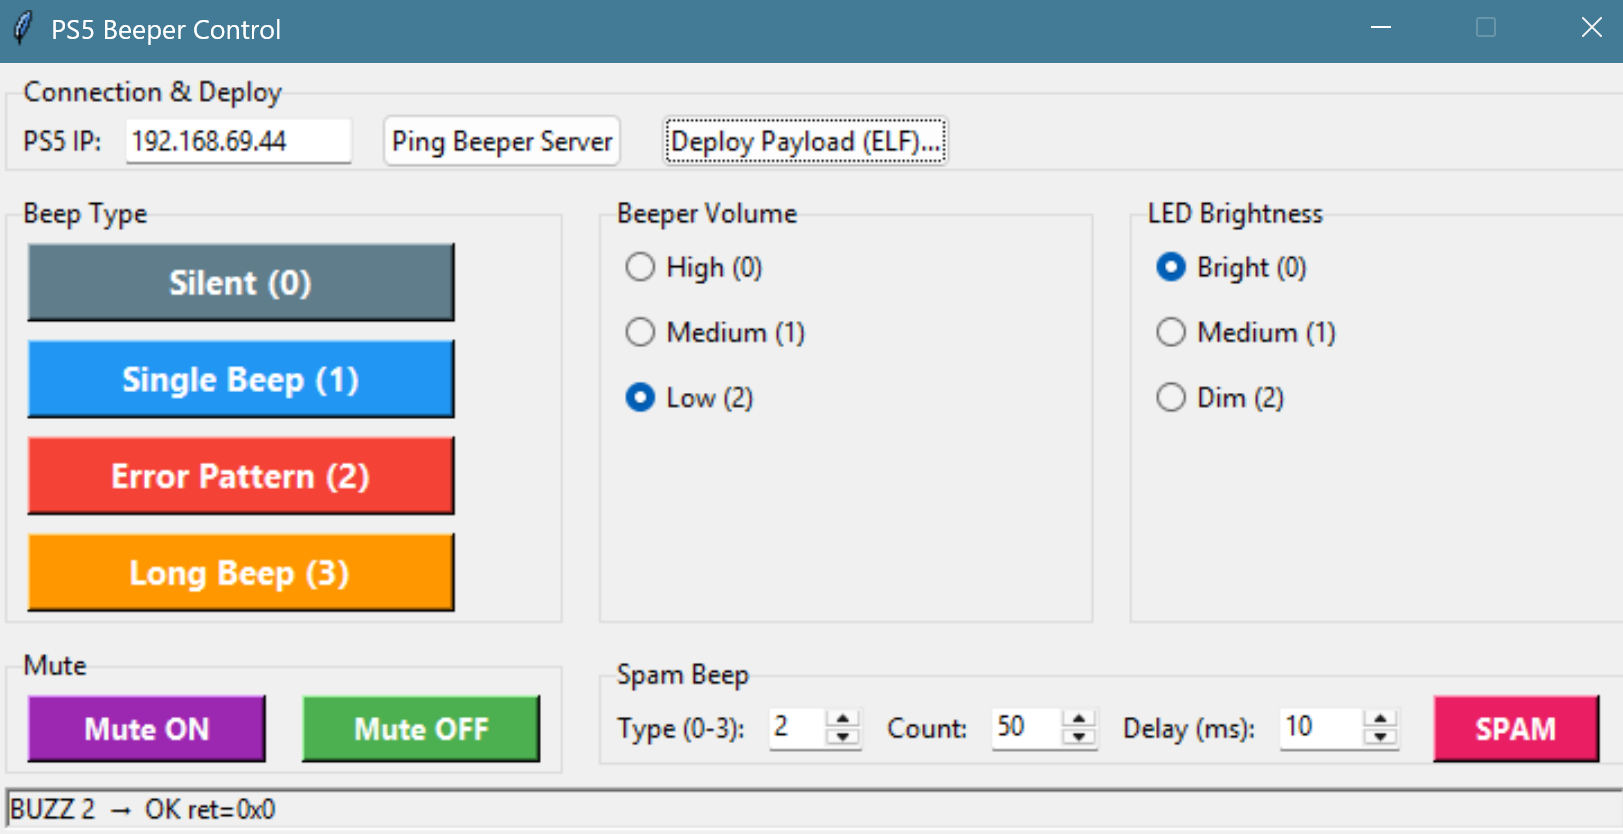Click the 'LED Brightness' group label
This screenshot has width=1623, height=834.
1235,213
